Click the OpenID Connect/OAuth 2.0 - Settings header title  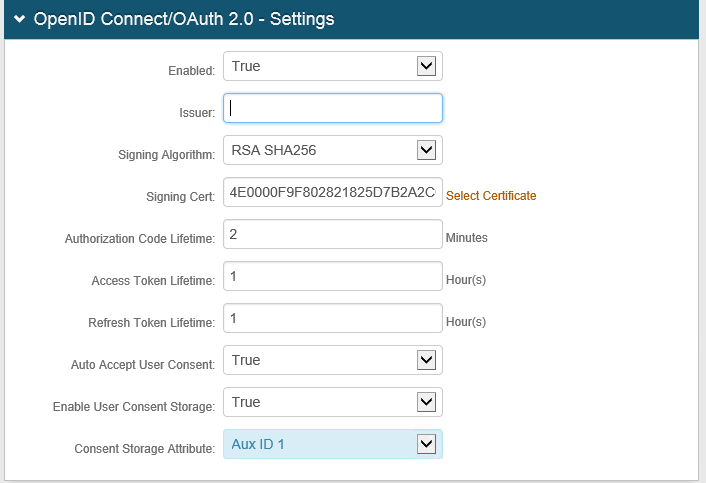(184, 19)
